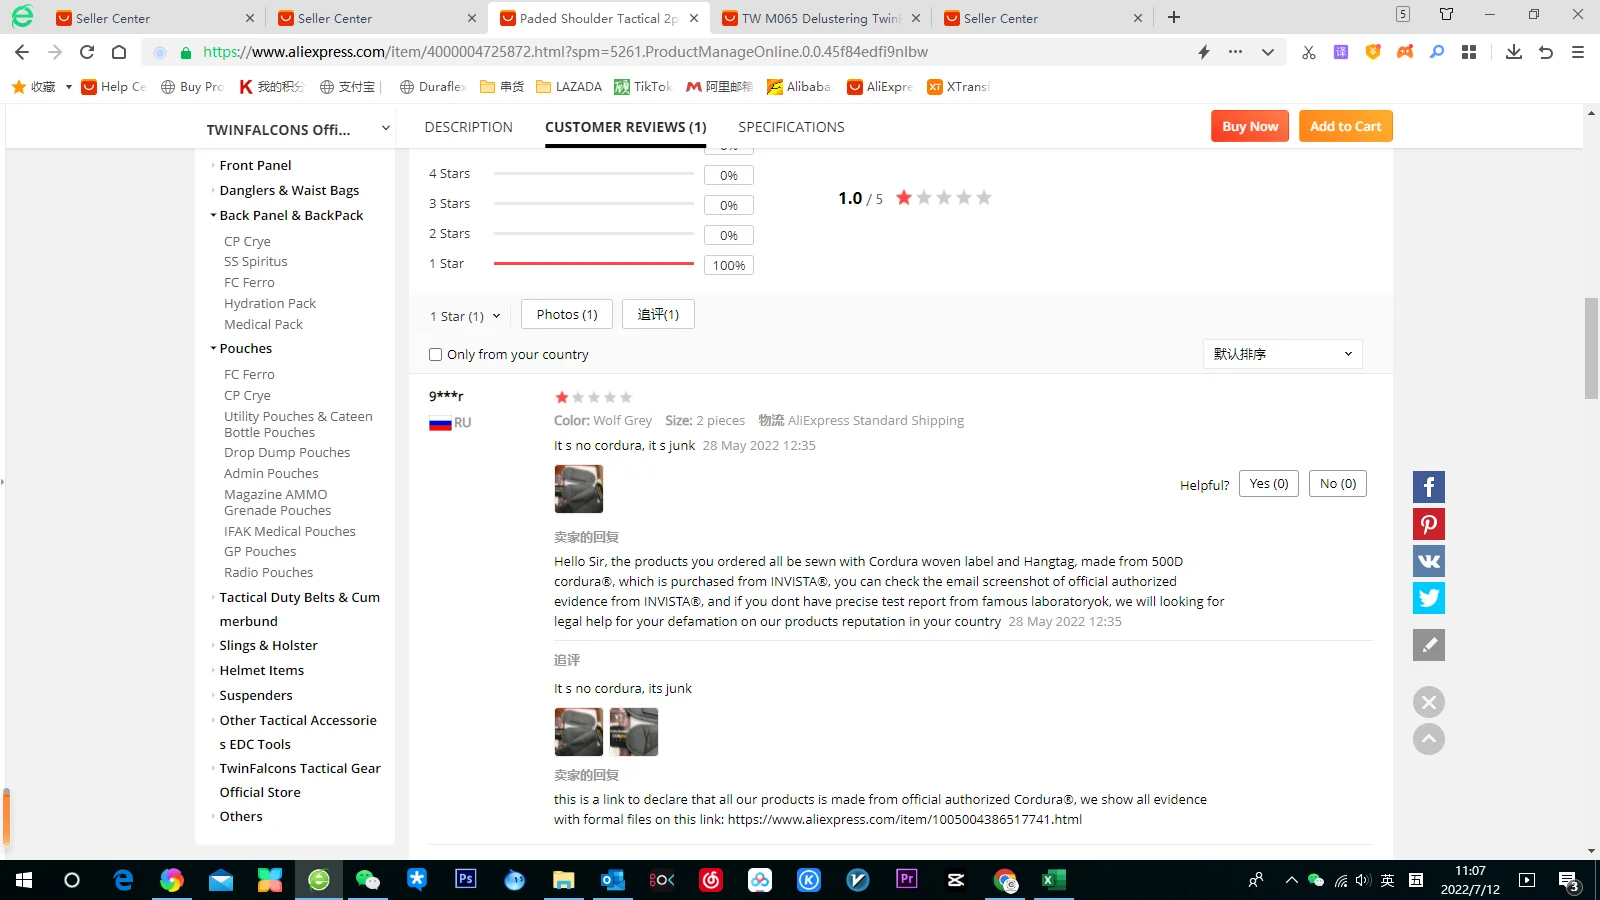Open the TikTok bookmark

[643, 87]
